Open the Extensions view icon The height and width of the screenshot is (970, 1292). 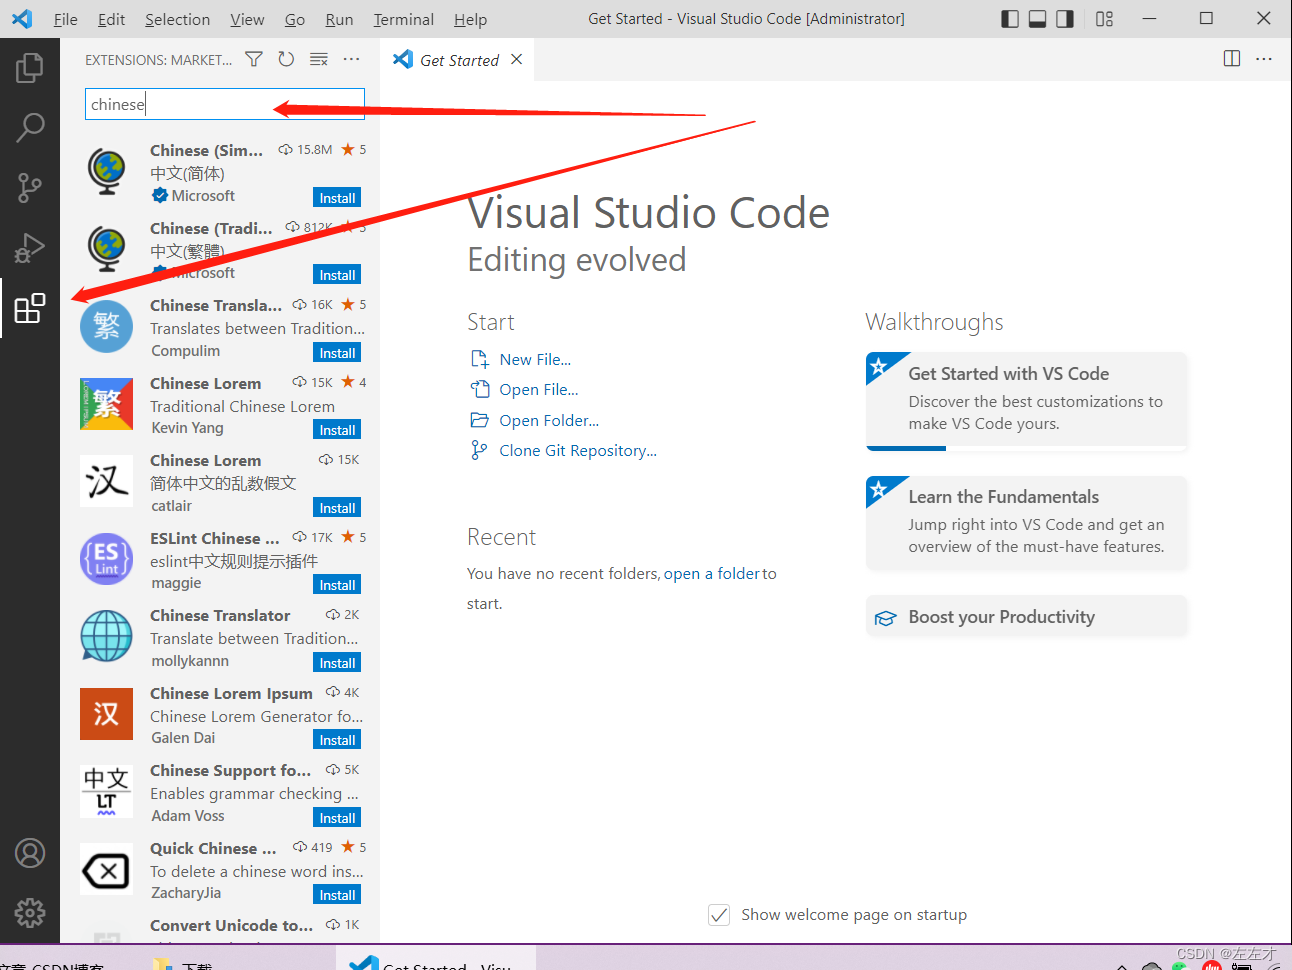pos(30,308)
